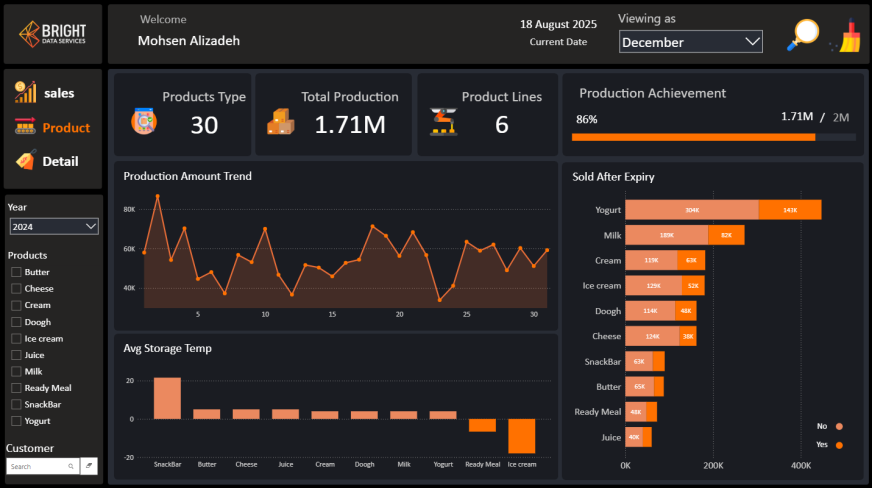Click the broom clear filters icon

click(848, 36)
